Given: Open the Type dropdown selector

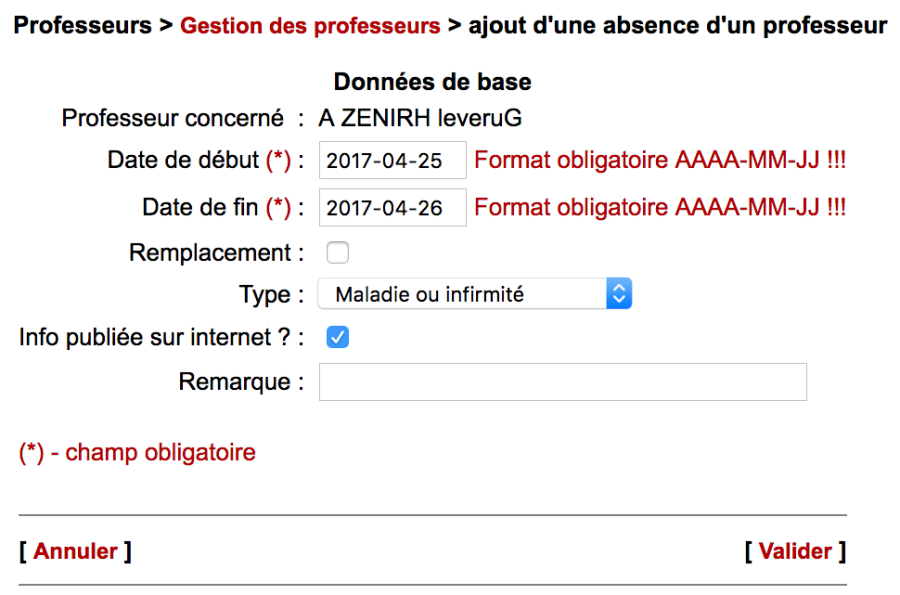Looking at the screenshot, I should click(x=470, y=293).
